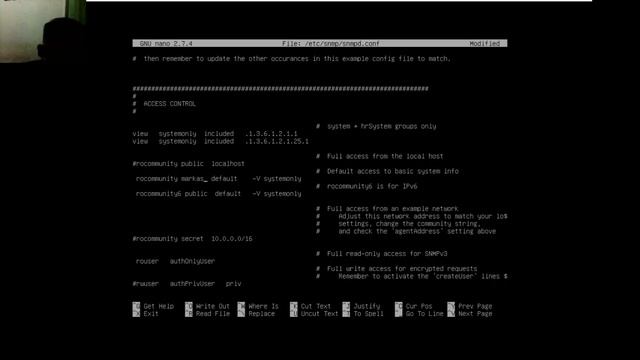Click the 'rocommunity6 is for IPv6' comment

[367, 187]
